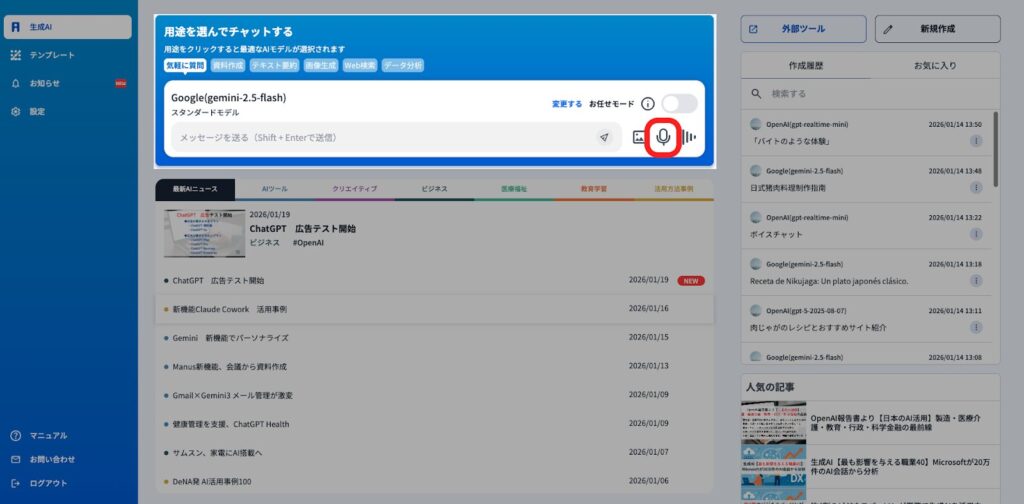This screenshot has height=504, width=1024.
Task: Click 変更する link to change model
Action: point(567,104)
